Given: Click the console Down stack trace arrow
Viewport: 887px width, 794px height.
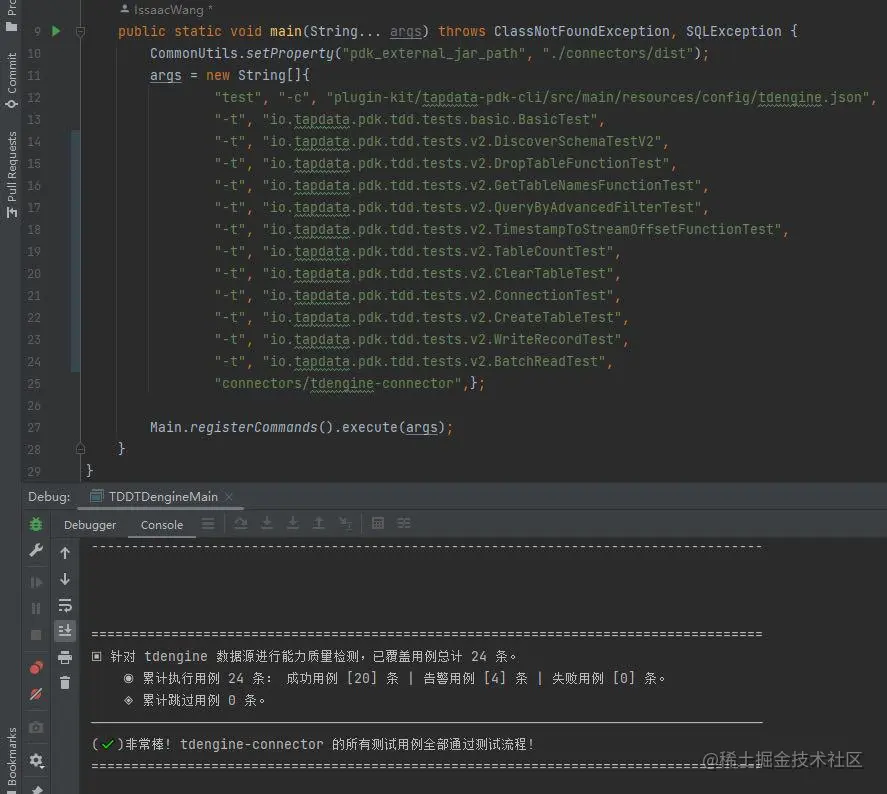Looking at the screenshot, I should point(65,579).
